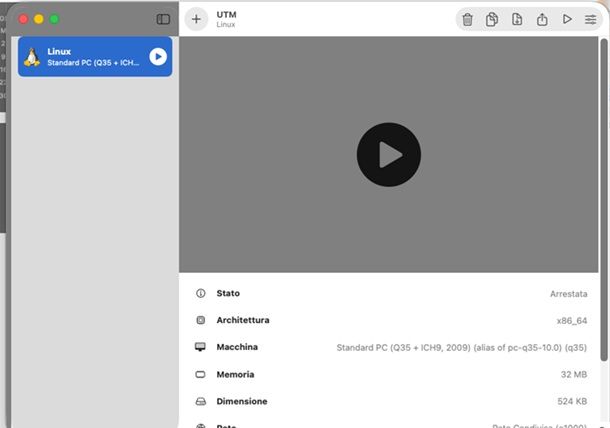Click the Macchina monitor icon
610x428 pixels.
tap(200, 347)
